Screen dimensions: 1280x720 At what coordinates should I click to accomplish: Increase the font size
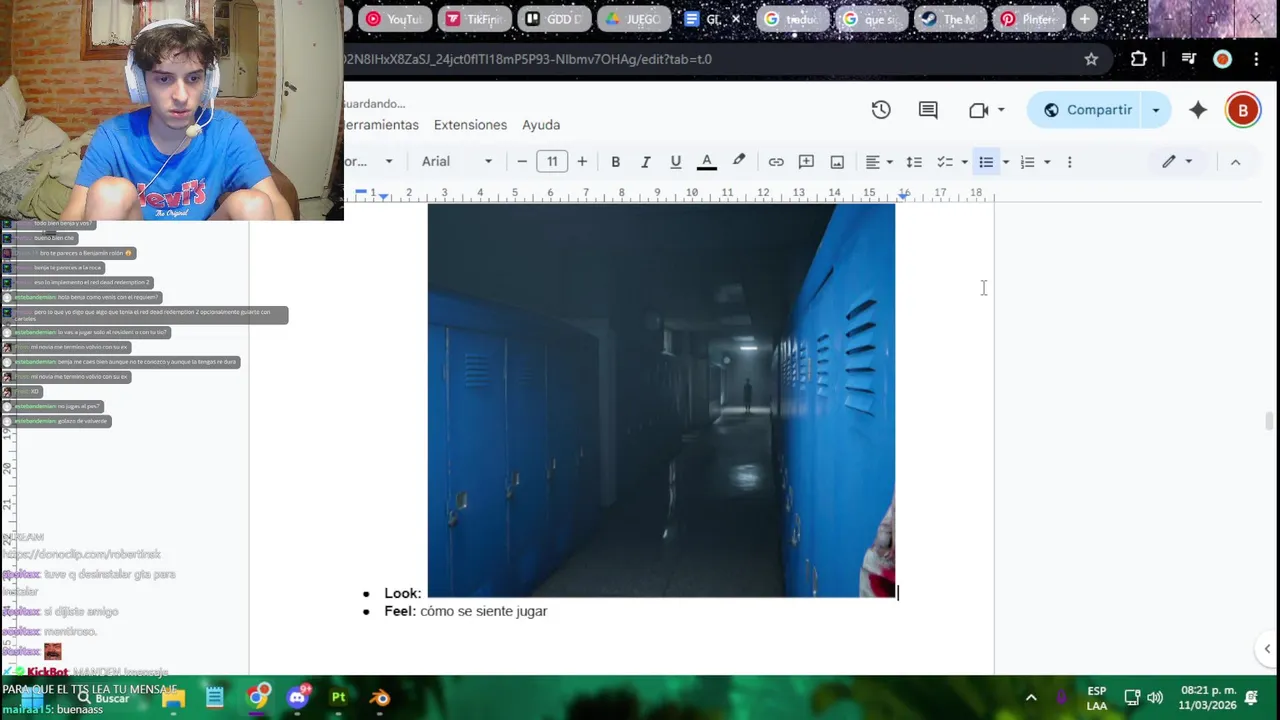click(582, 162)
